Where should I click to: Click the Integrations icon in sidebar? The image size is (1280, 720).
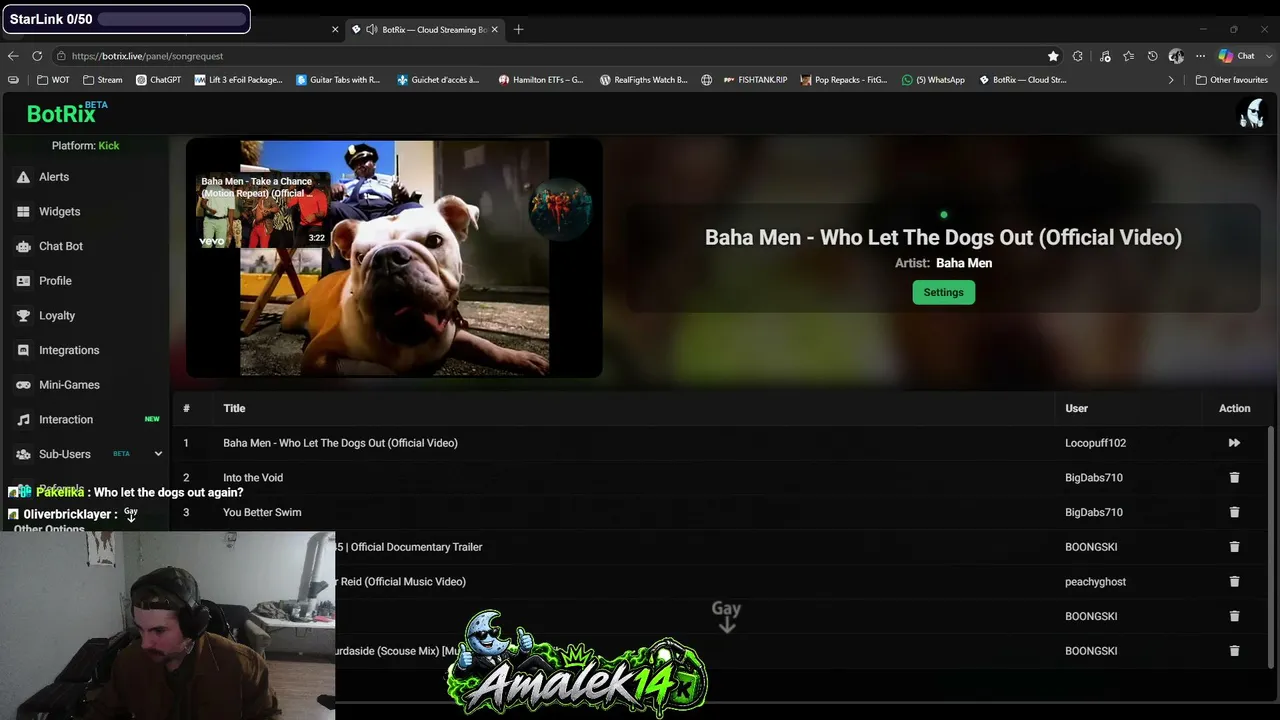(x=23, y=350)
